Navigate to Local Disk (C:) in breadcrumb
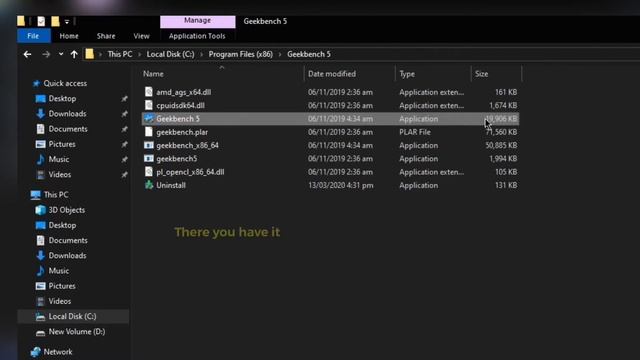 click(x=171, y=54)
